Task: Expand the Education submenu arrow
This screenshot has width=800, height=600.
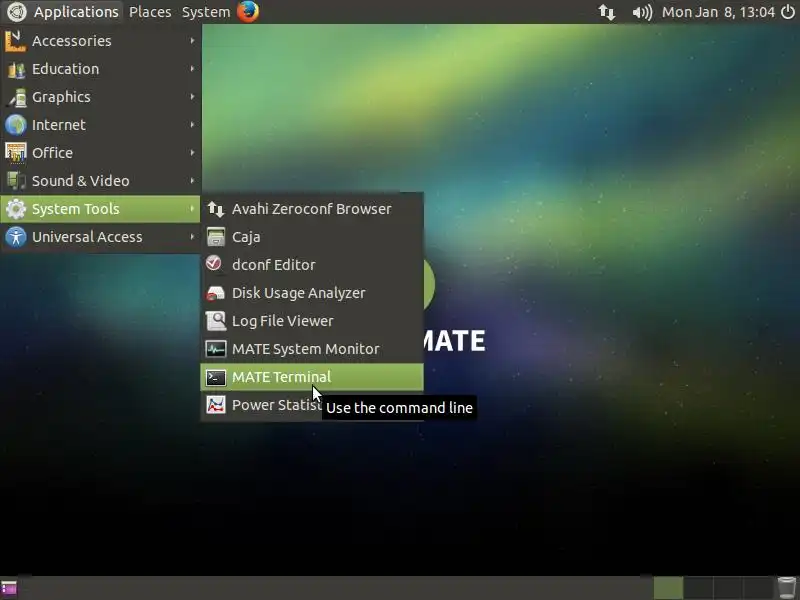Action: (192, 69)
